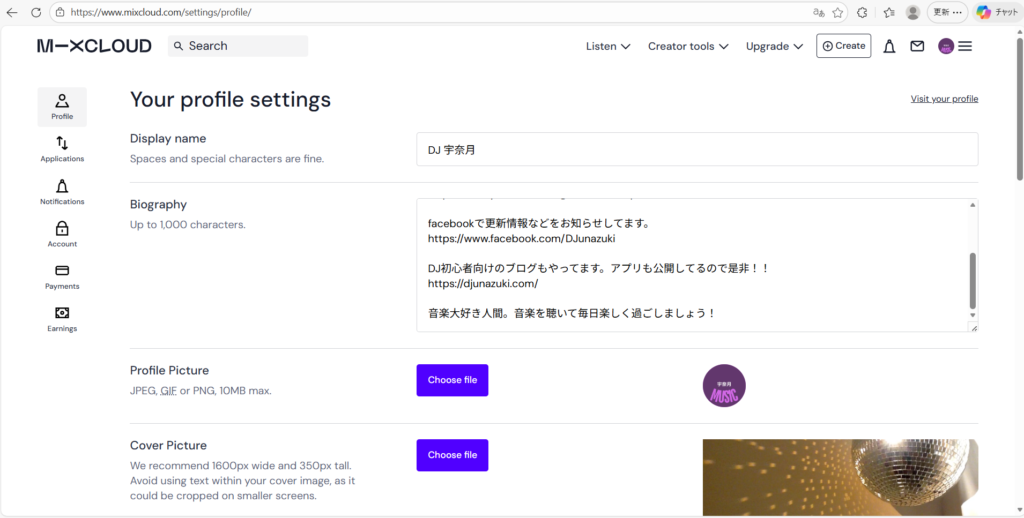The height and width of the screenshot is (518, 1024).
Task: Open the hamburger menu beside avatar
Action: click(965, 46)
